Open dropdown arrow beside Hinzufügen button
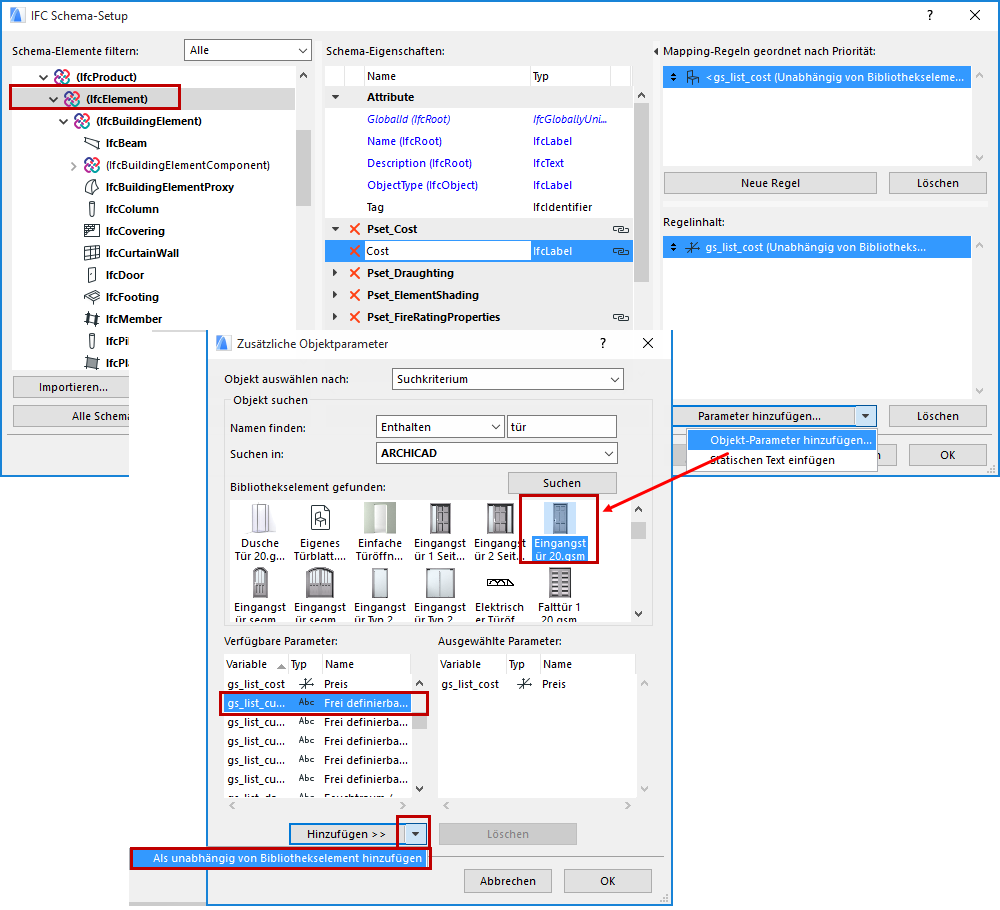1000x910 pixels. click(415, 834)
